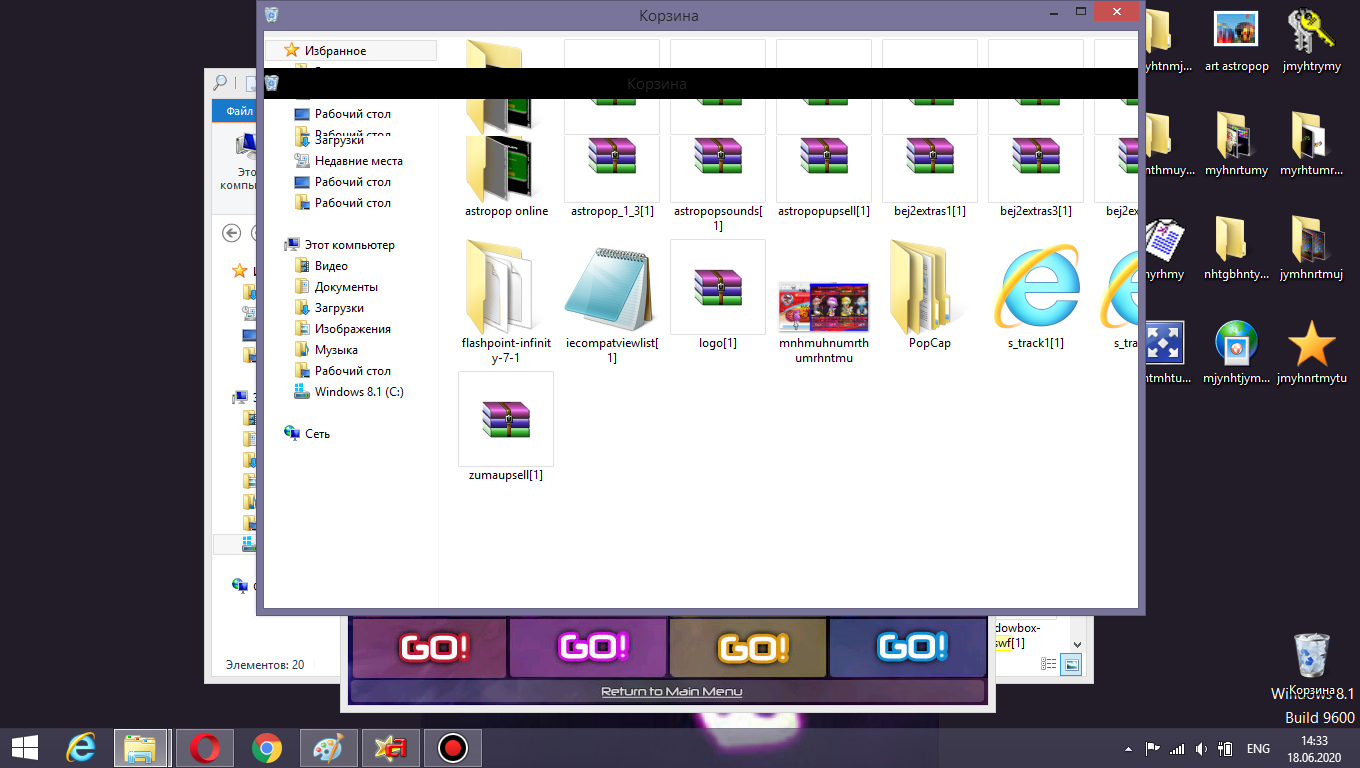The height and width of the screenshot is (768, 1360).
Task: Select Сеть in the navigation pane
Action: [x=307, y=434]
